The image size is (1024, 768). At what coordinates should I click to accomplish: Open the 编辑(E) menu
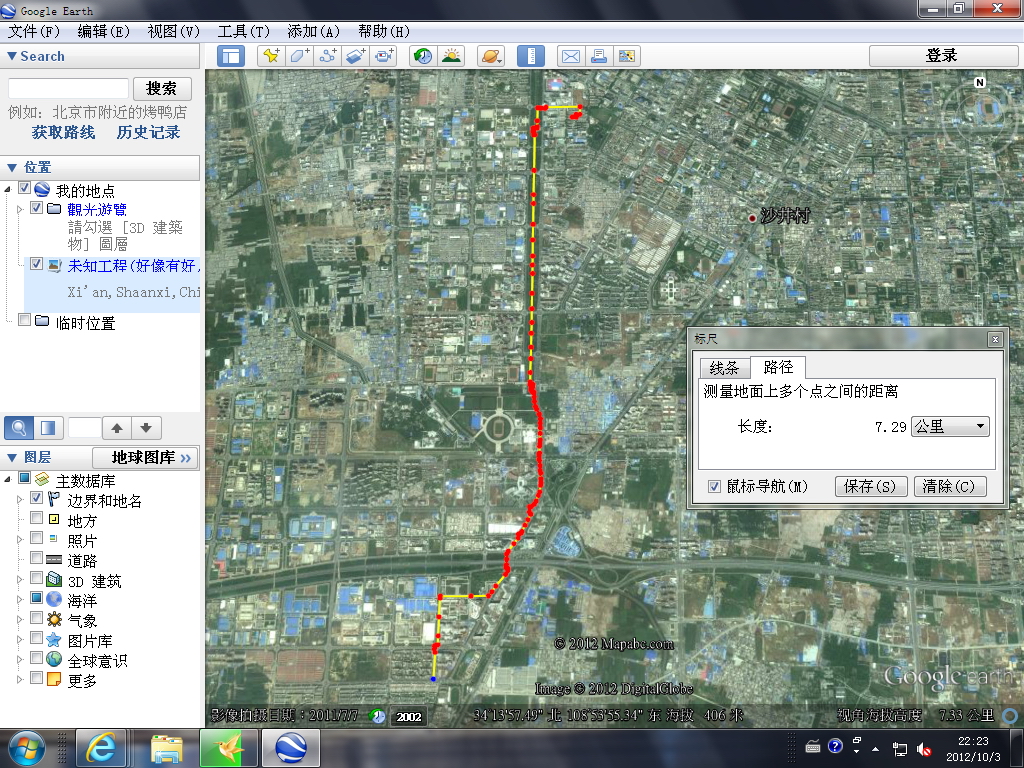pos(103,31)
